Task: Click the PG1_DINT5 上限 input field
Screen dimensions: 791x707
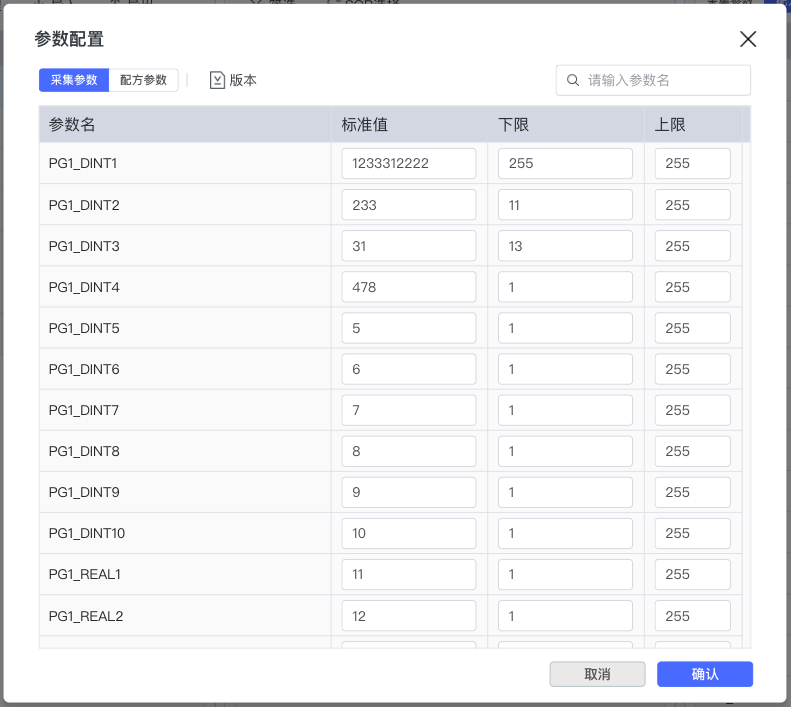Action: pos(692,328)
